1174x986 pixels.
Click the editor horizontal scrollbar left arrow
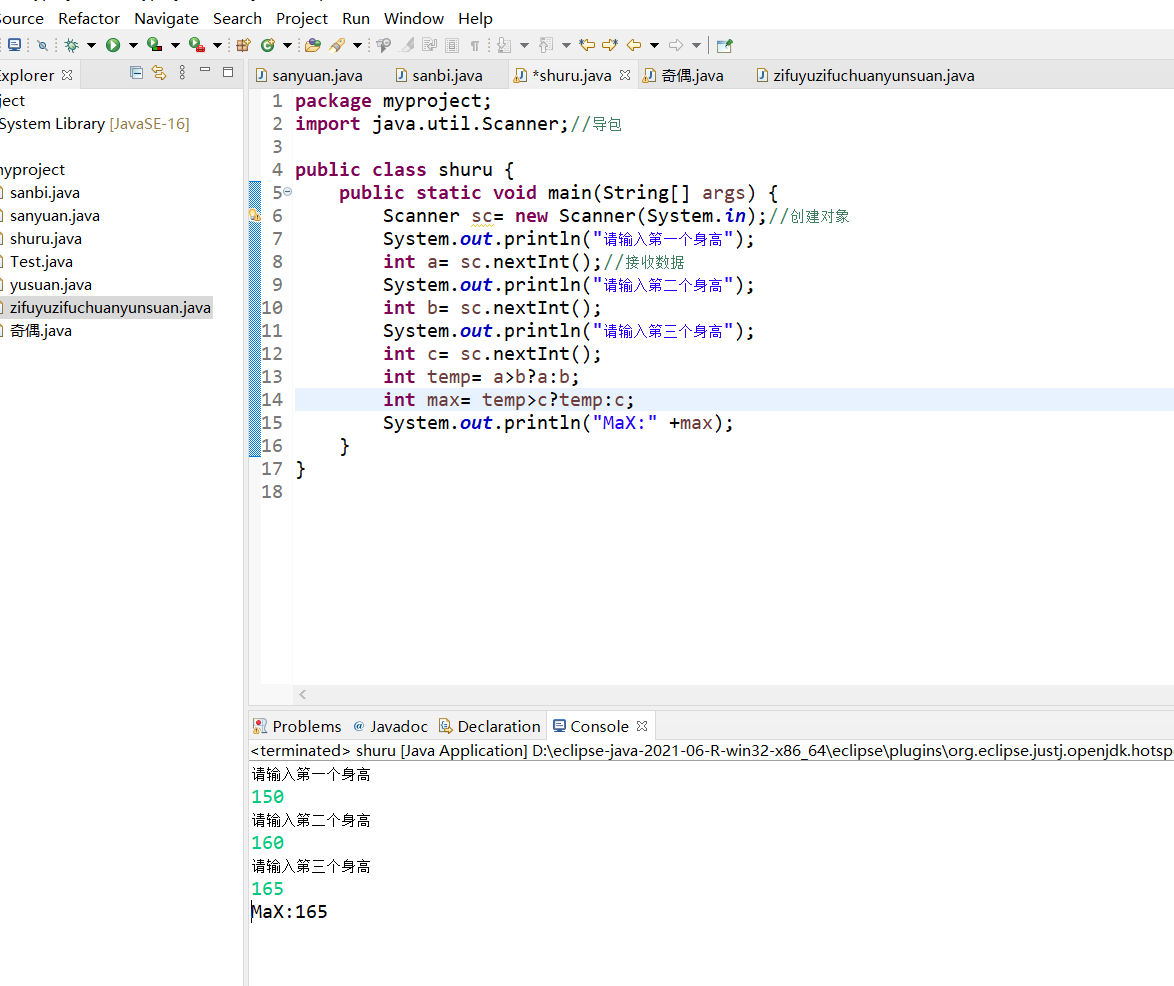click(x=302, y=694)
